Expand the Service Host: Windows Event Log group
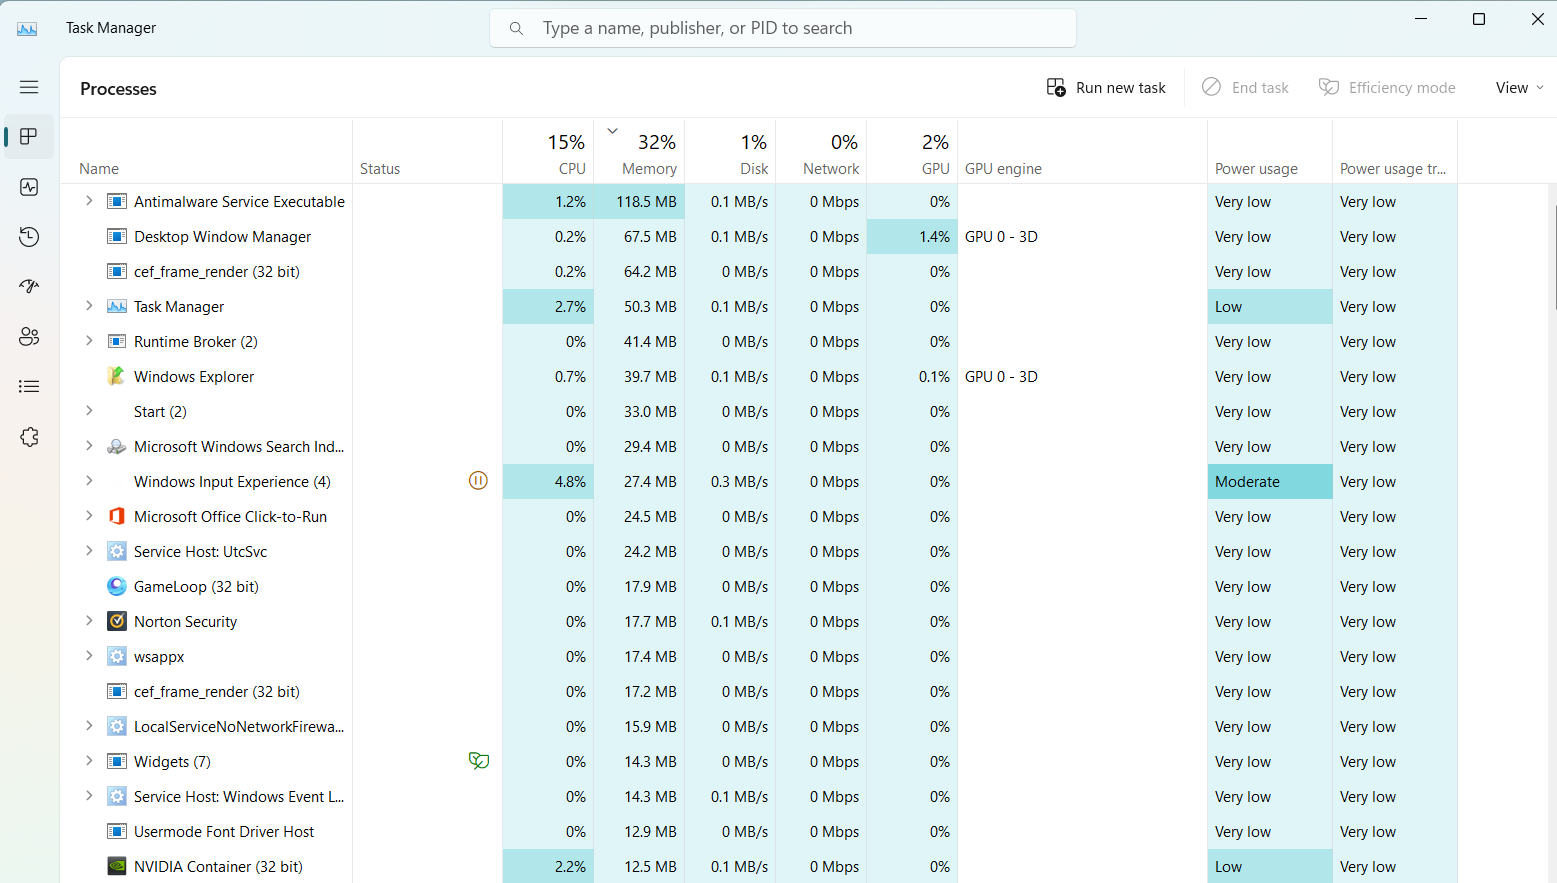Viewport: 1557px width, 883px height. click(x=89, y=796)
